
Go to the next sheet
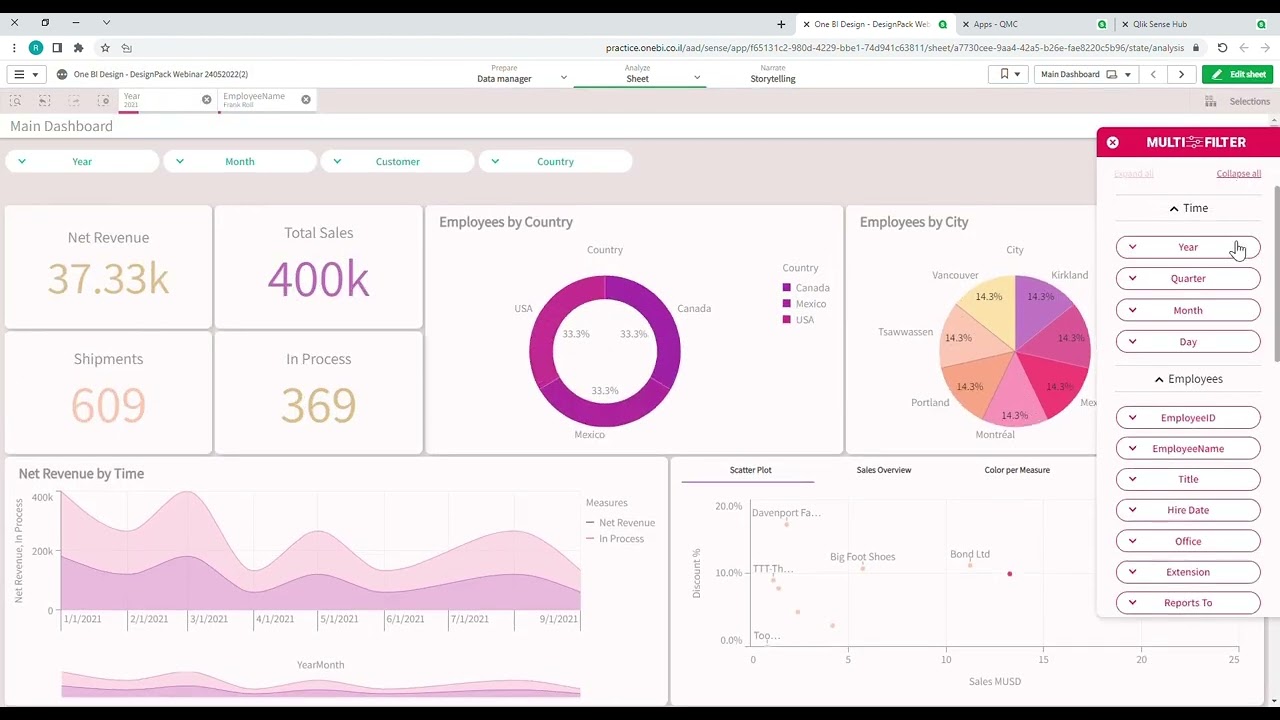(x=1181, y=74)
